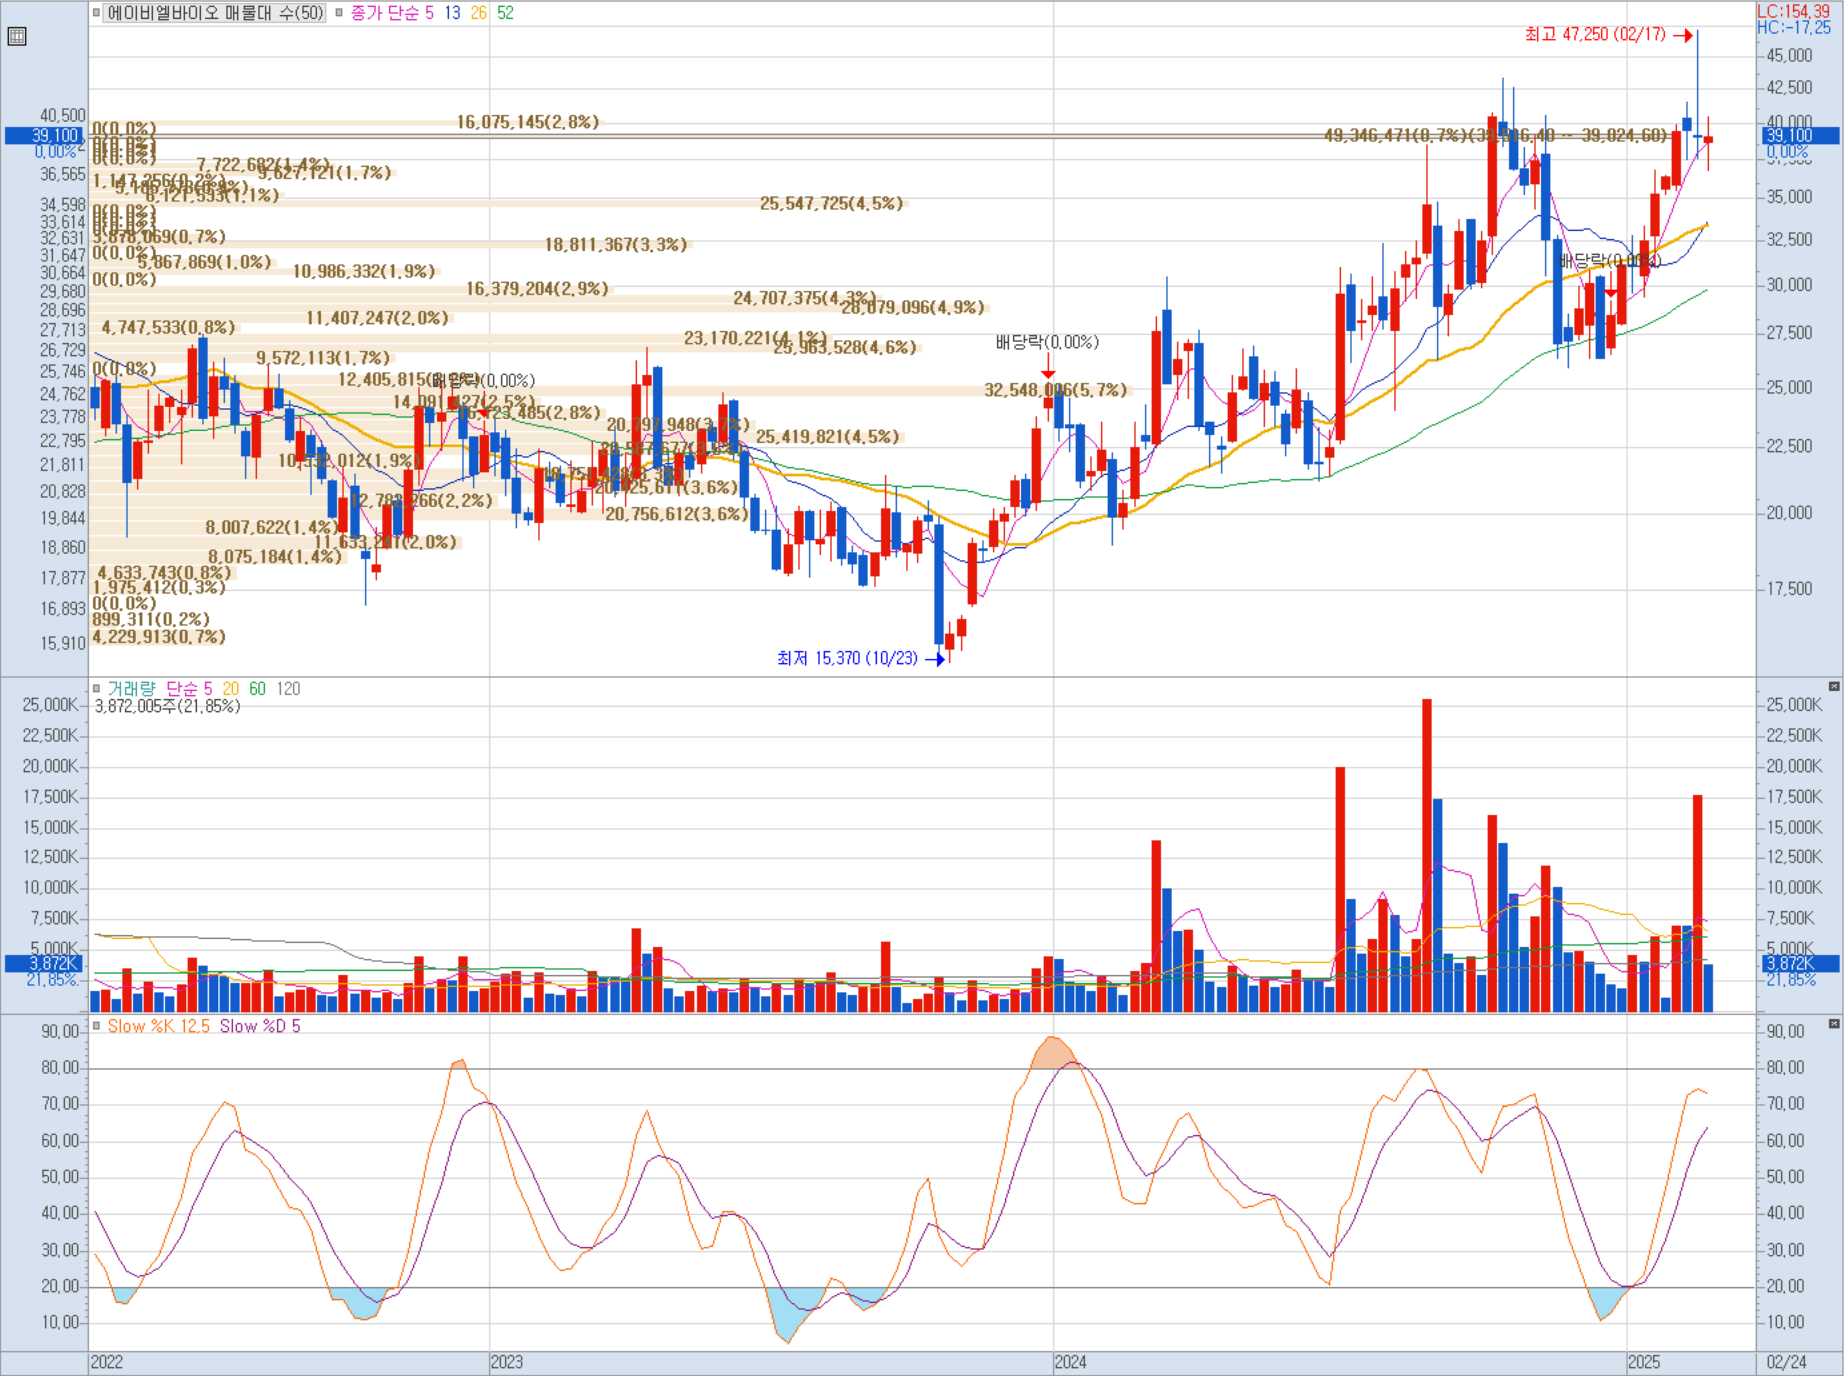Screen dimensions: 1844x1376
Task: Close the volume panel with its corner X
Action: click(x=1834, y=686)
